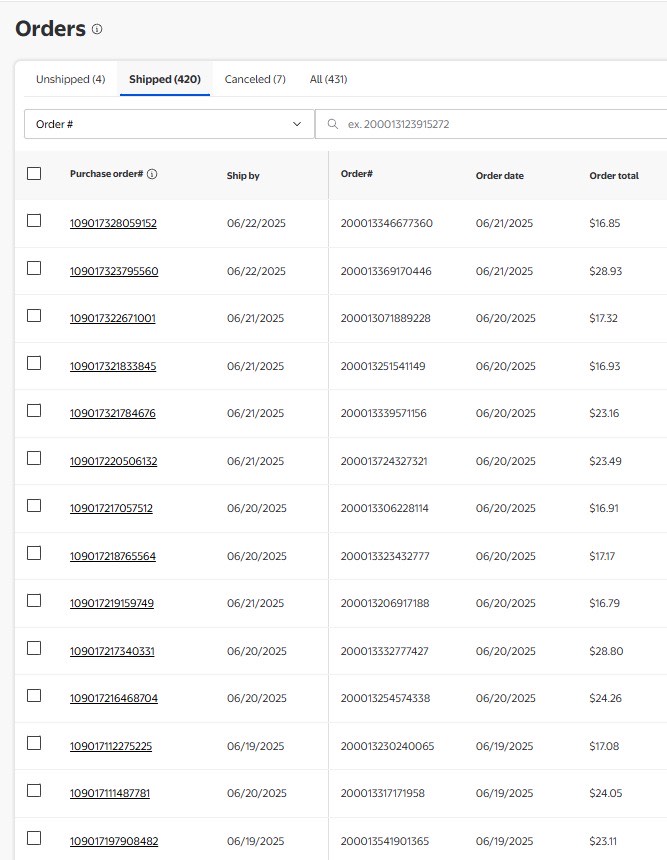Click the search magnifier icon
Image resolution: width=667 pixels, height=860 pixels.
click(332, 124)
